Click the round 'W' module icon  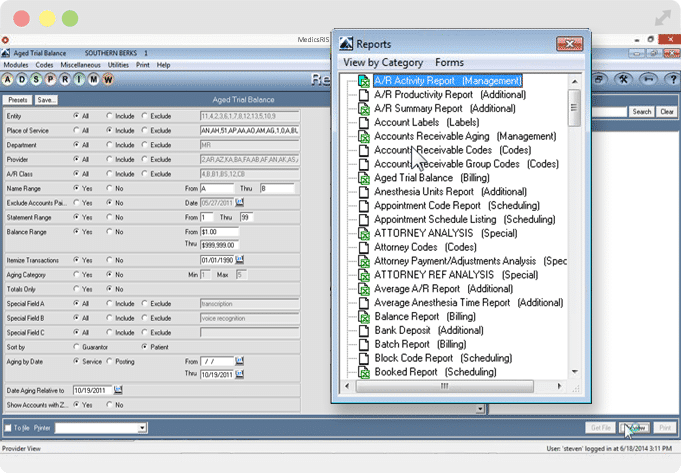108,80
